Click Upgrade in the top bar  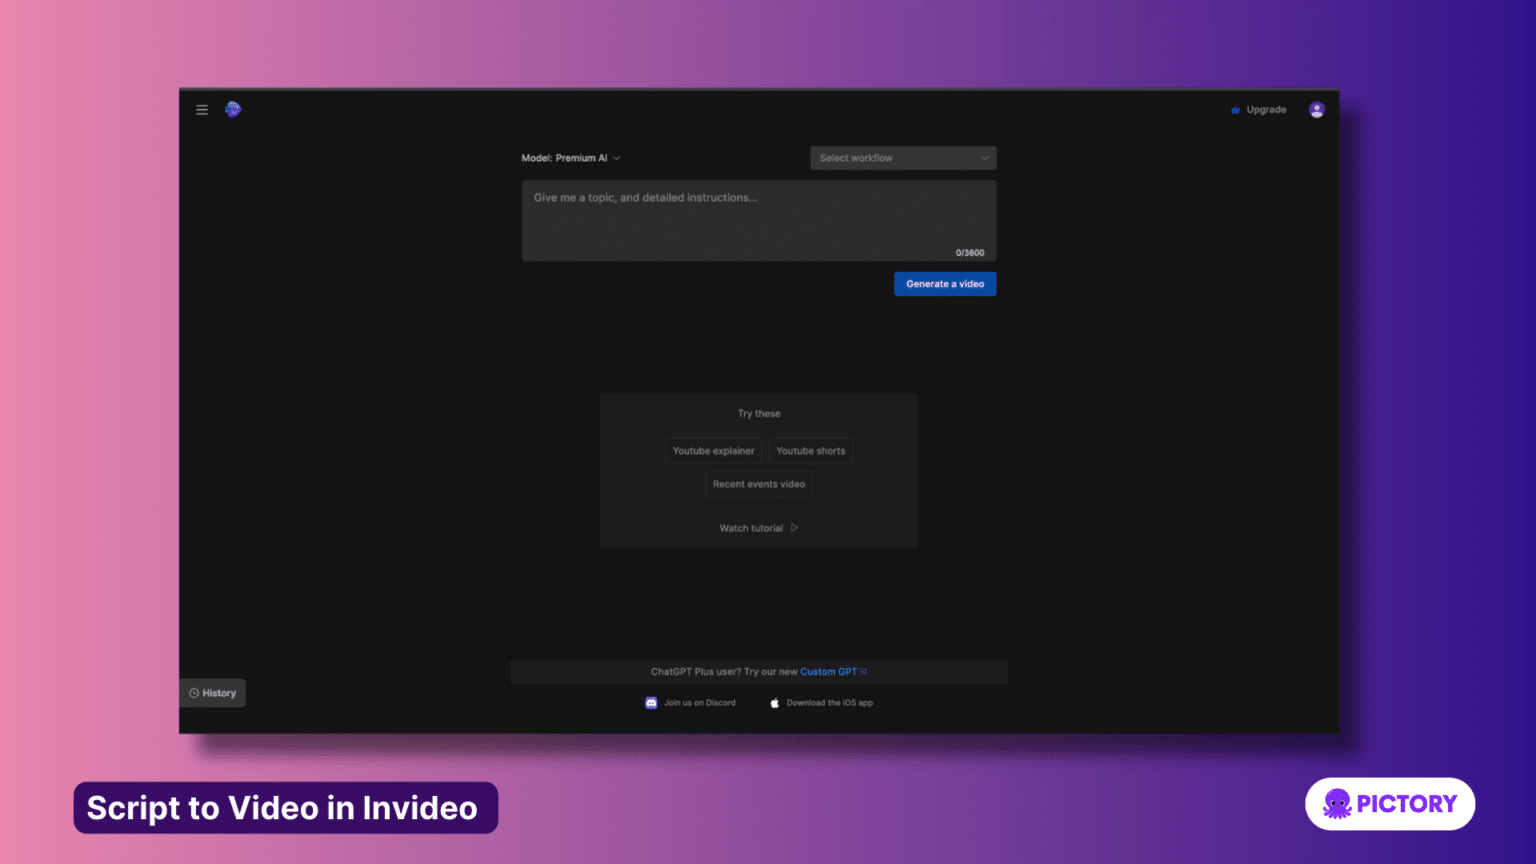(x=1265, y=109)
